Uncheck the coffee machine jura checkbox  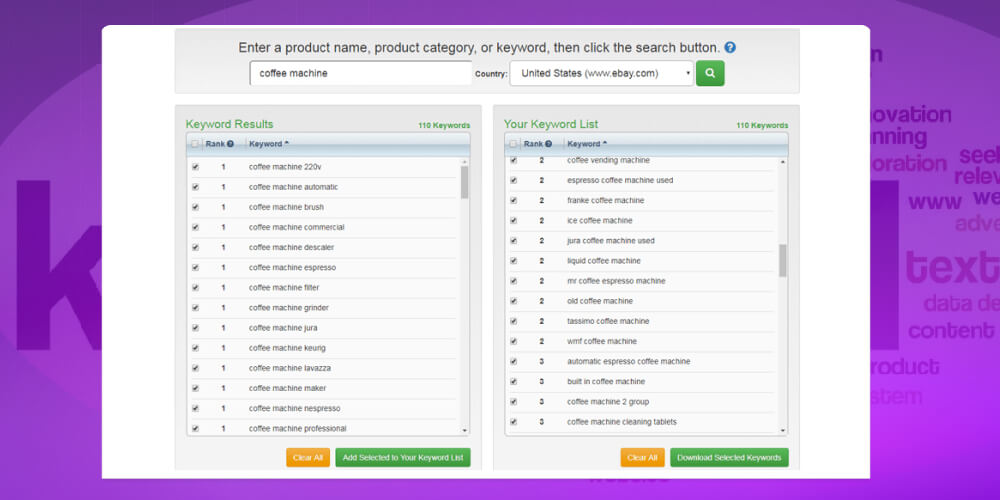coord(195,328)
